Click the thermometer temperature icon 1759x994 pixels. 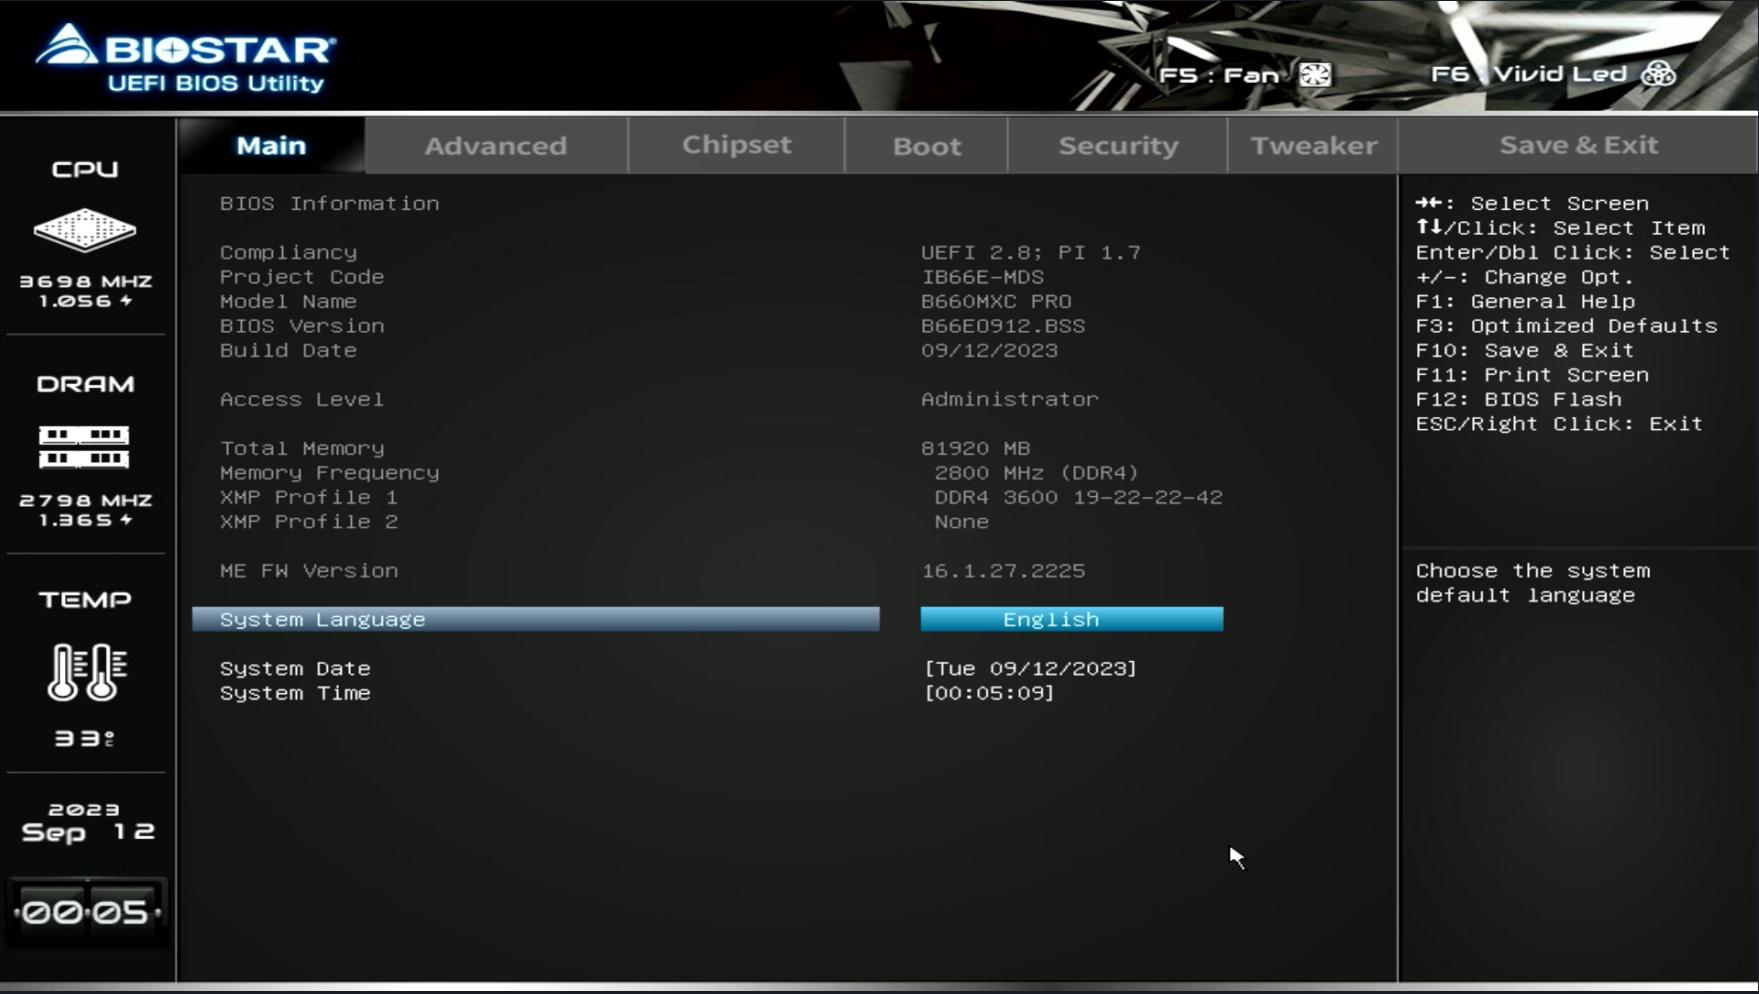click(x=86, y=672)
